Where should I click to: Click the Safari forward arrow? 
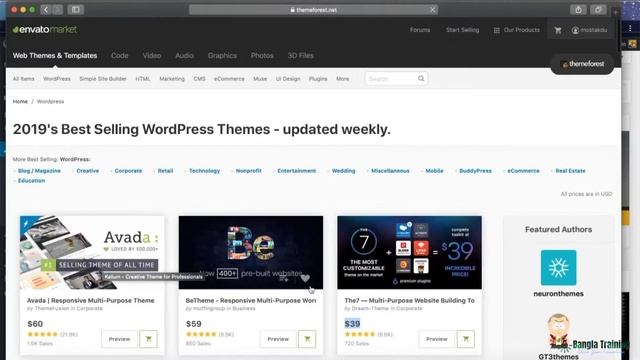click(x=58, y=9)
